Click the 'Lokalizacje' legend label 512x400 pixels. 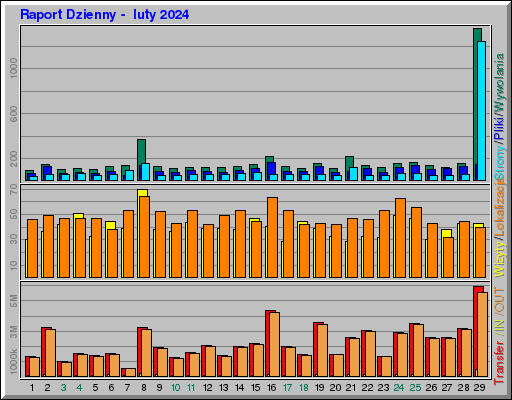click(x=500, y=207)
